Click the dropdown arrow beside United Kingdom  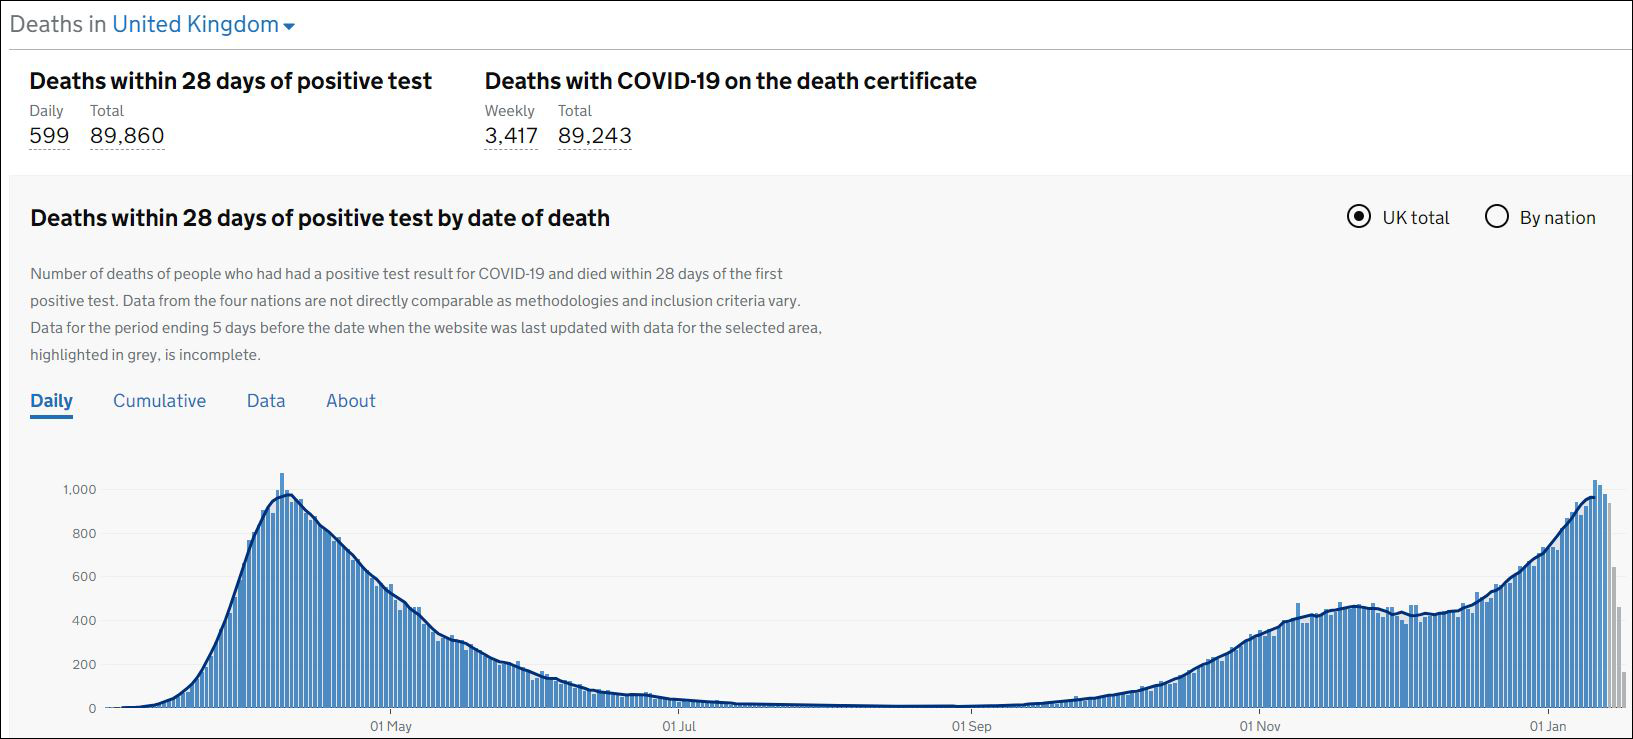(289, 27)
